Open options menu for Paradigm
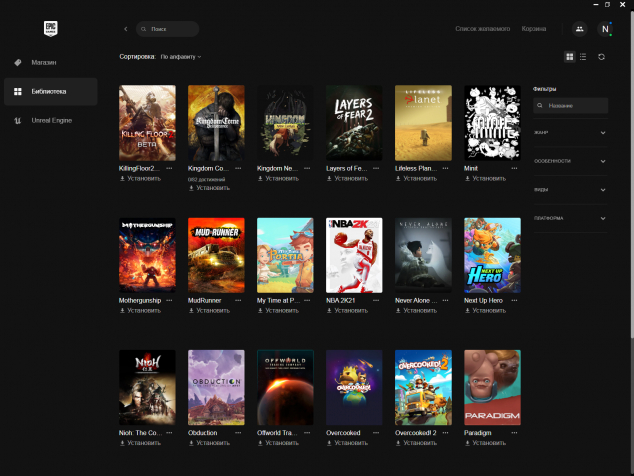This screenshot has height=476, width=634. [514, 433]
